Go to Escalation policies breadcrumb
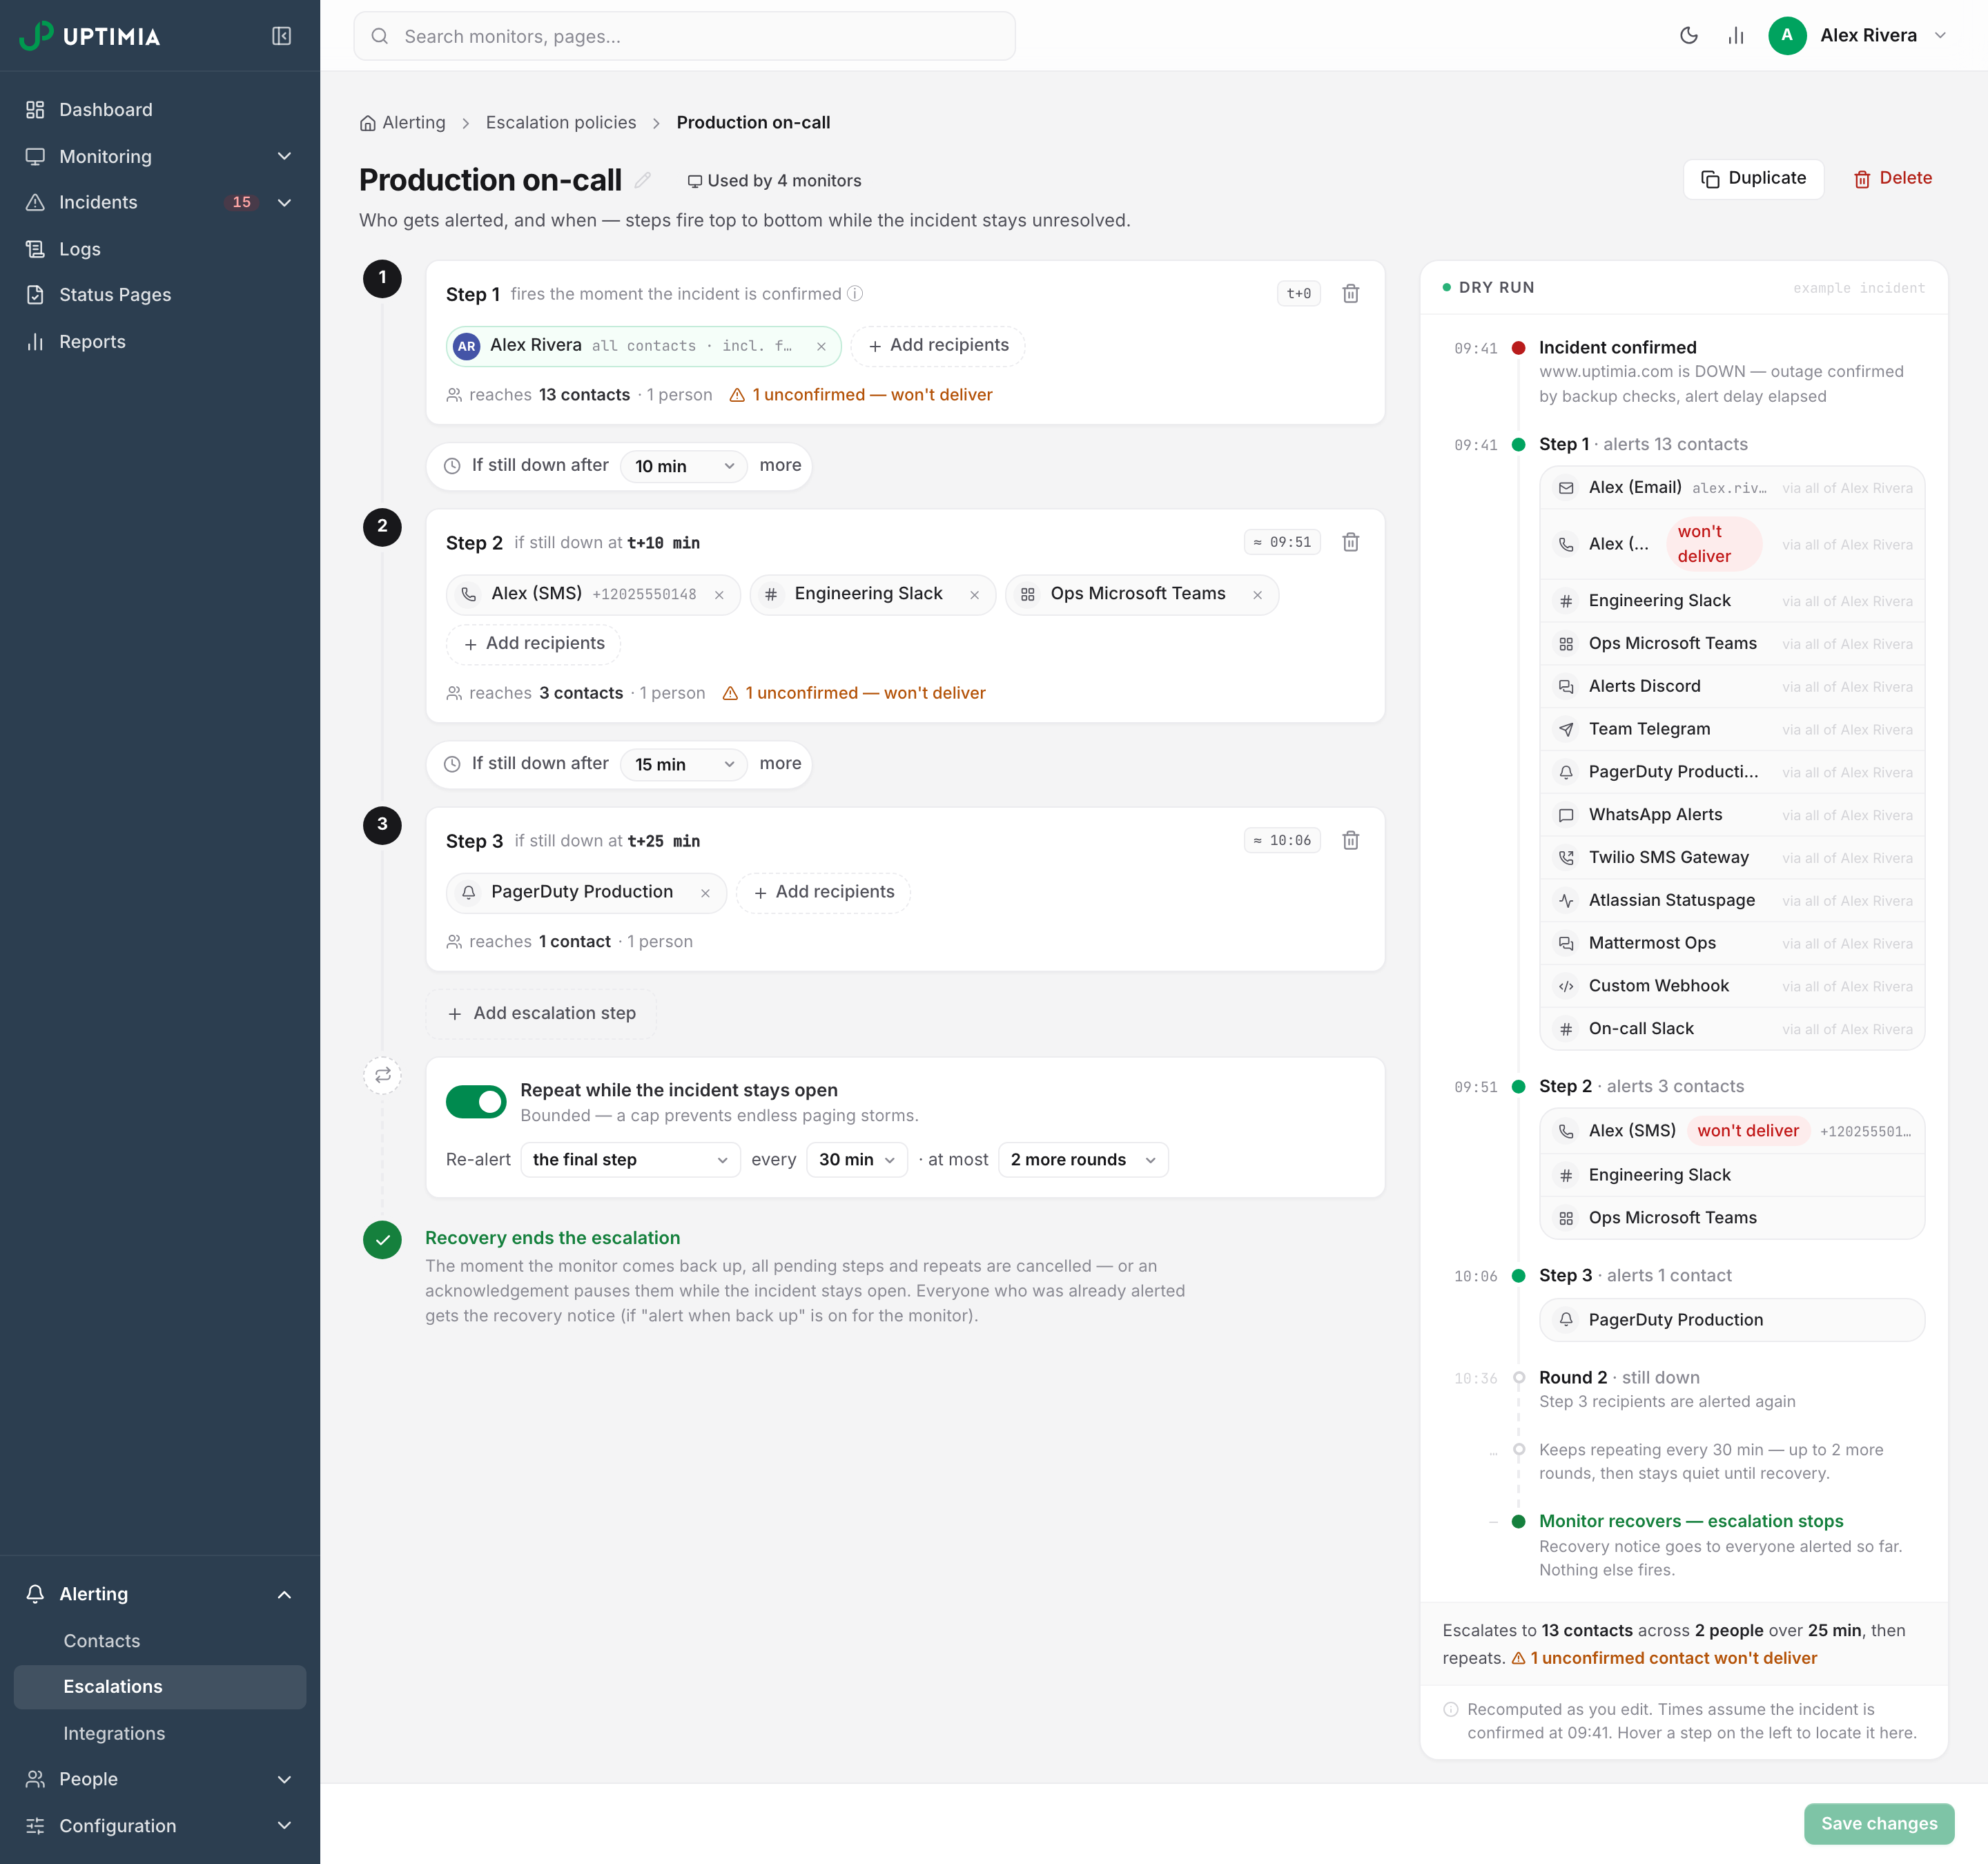1988x1864 pixels. [561, 123]
